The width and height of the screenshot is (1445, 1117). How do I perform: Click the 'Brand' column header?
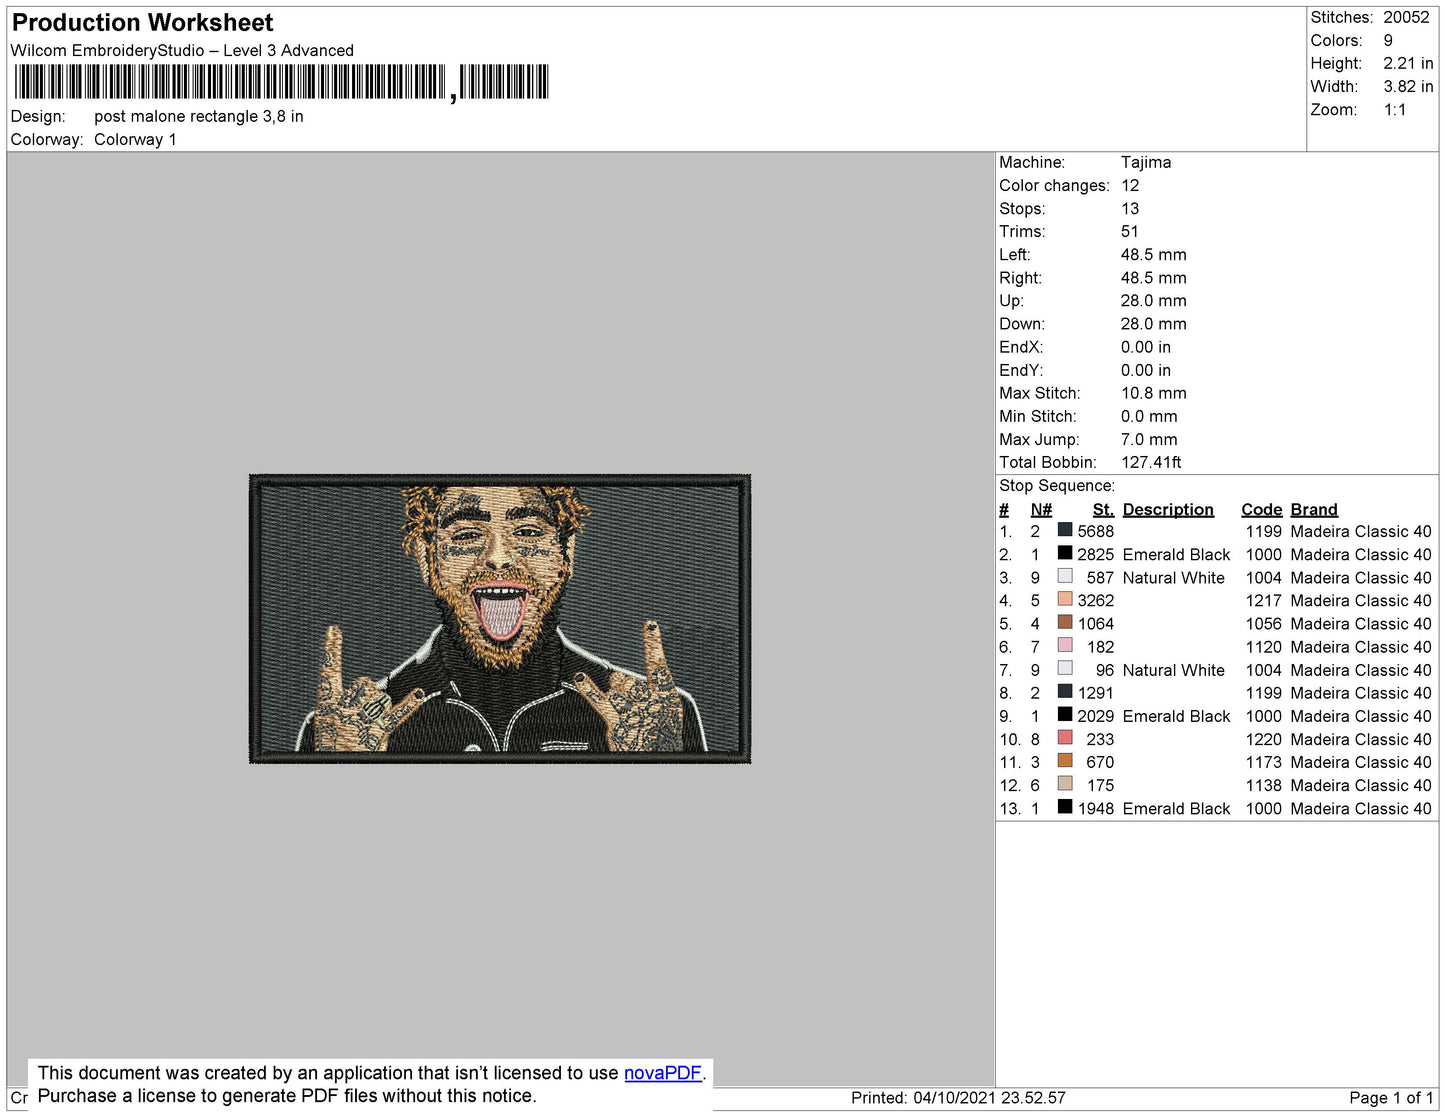point(1314,509)
